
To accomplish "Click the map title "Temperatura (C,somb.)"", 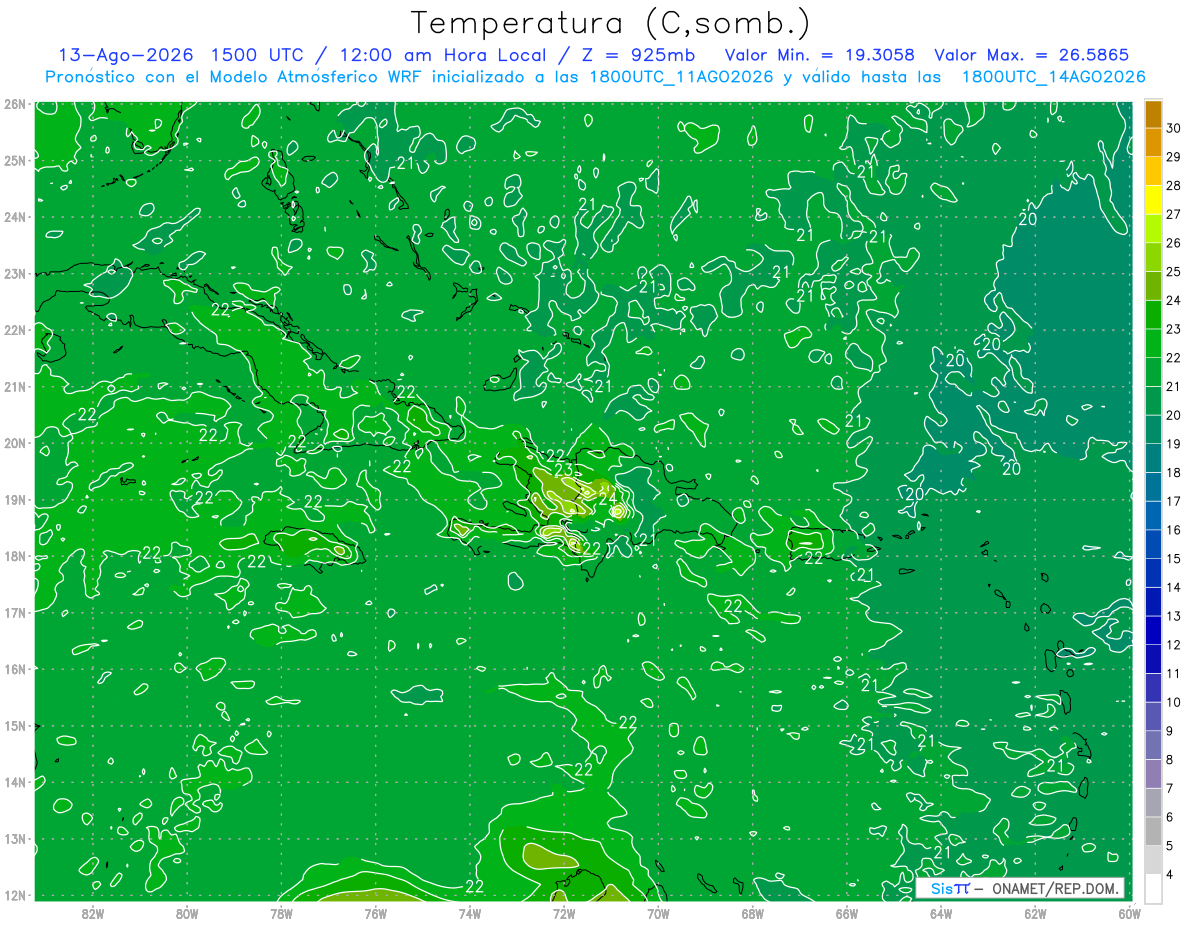I will [611, 23].
